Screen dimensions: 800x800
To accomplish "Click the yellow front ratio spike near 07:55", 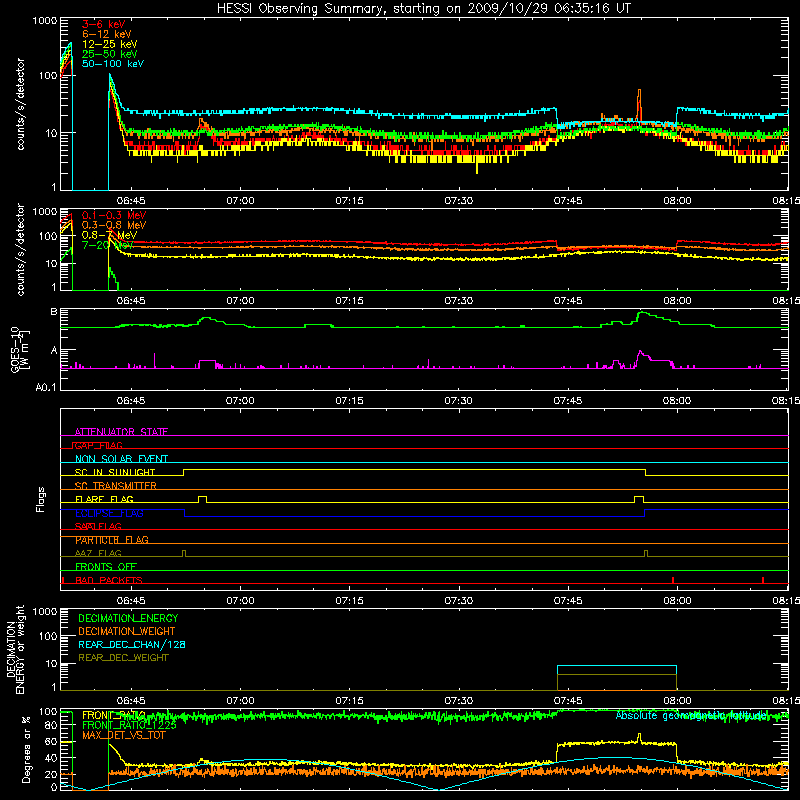I will (639, 738).
